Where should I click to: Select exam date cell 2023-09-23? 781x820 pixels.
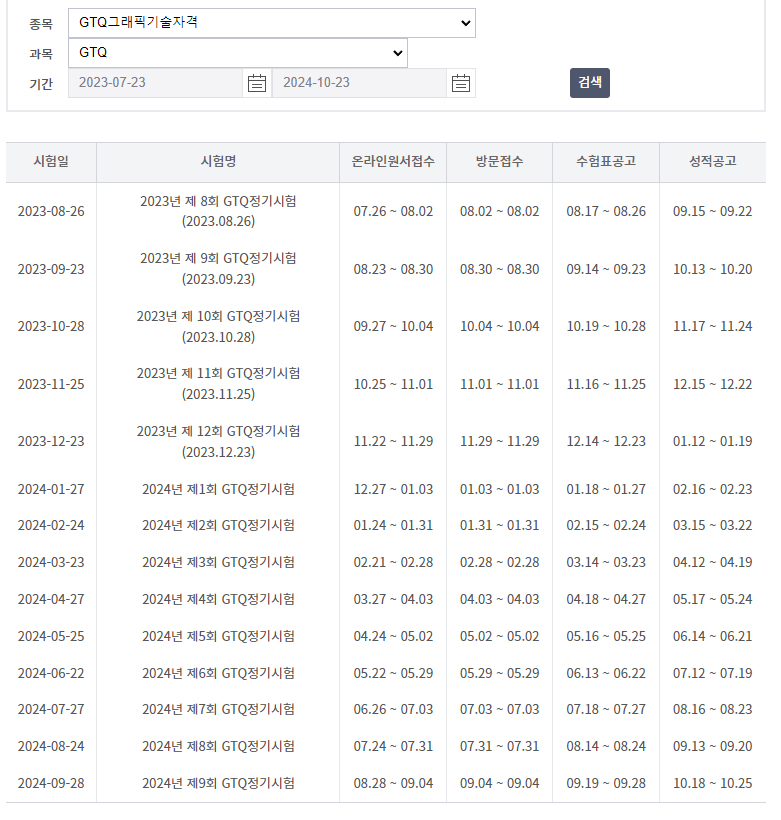click(51, 269)
